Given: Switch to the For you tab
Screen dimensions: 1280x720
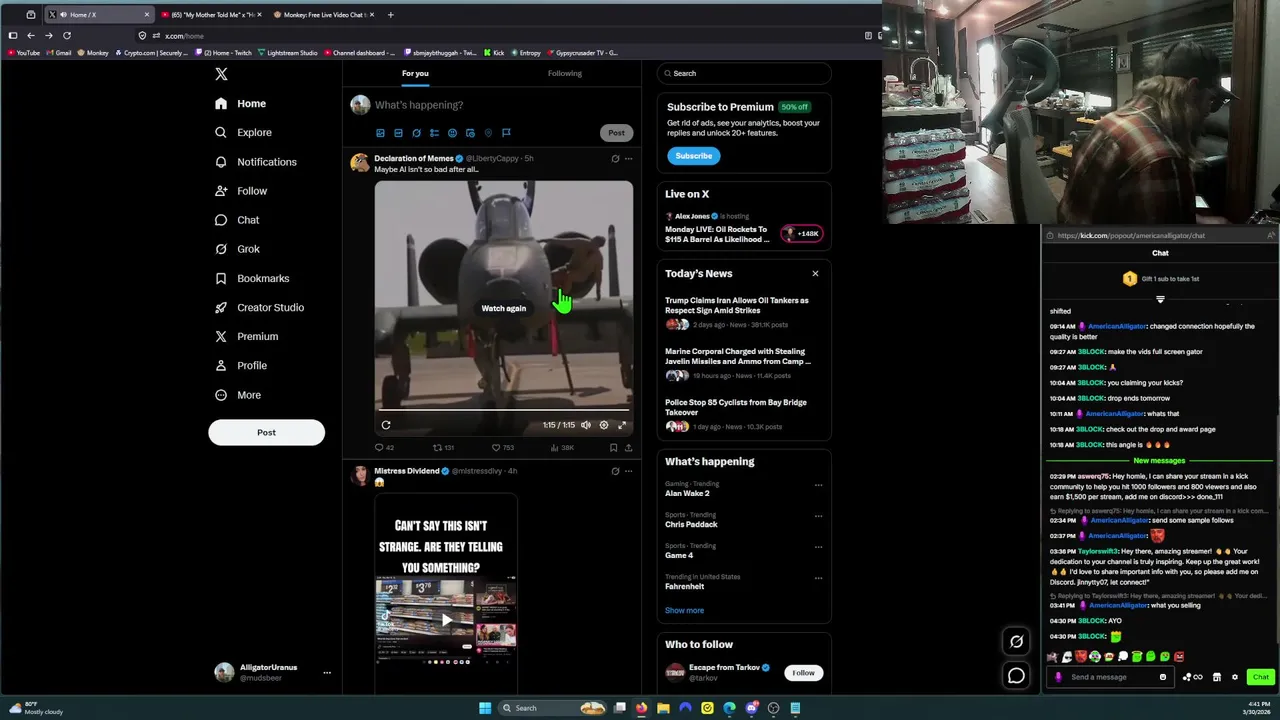Looking at the screenshot, I should pos(415,73).
